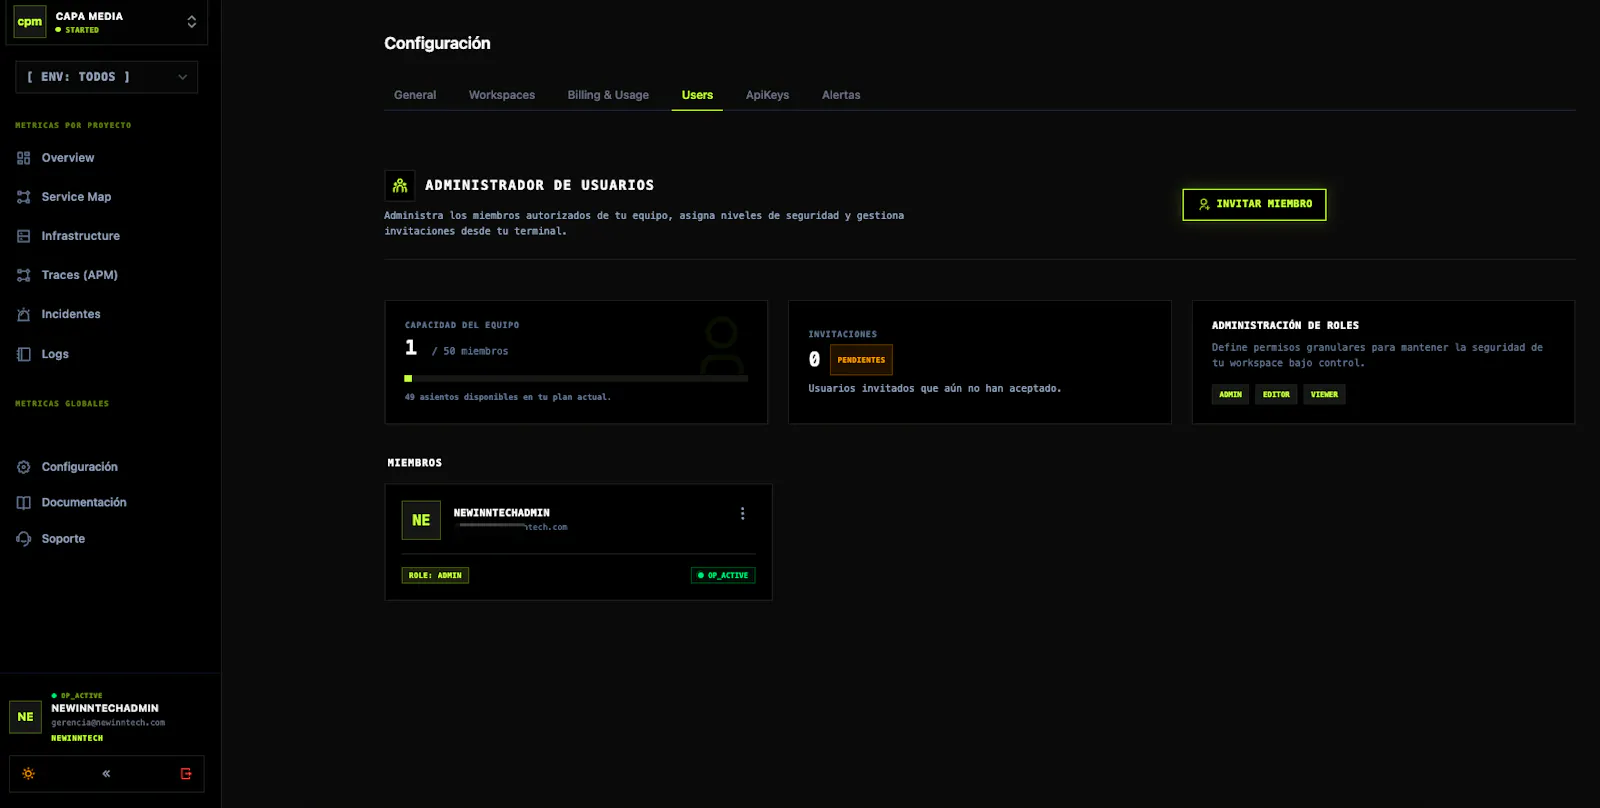Click the Soporte headset icon
The height and width of the screenshot is (808, 1600).
[24, 539]
